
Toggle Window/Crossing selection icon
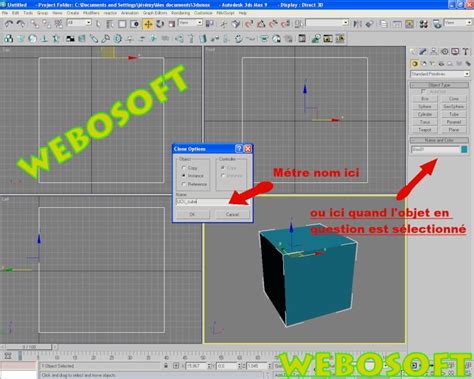[134, 24]
